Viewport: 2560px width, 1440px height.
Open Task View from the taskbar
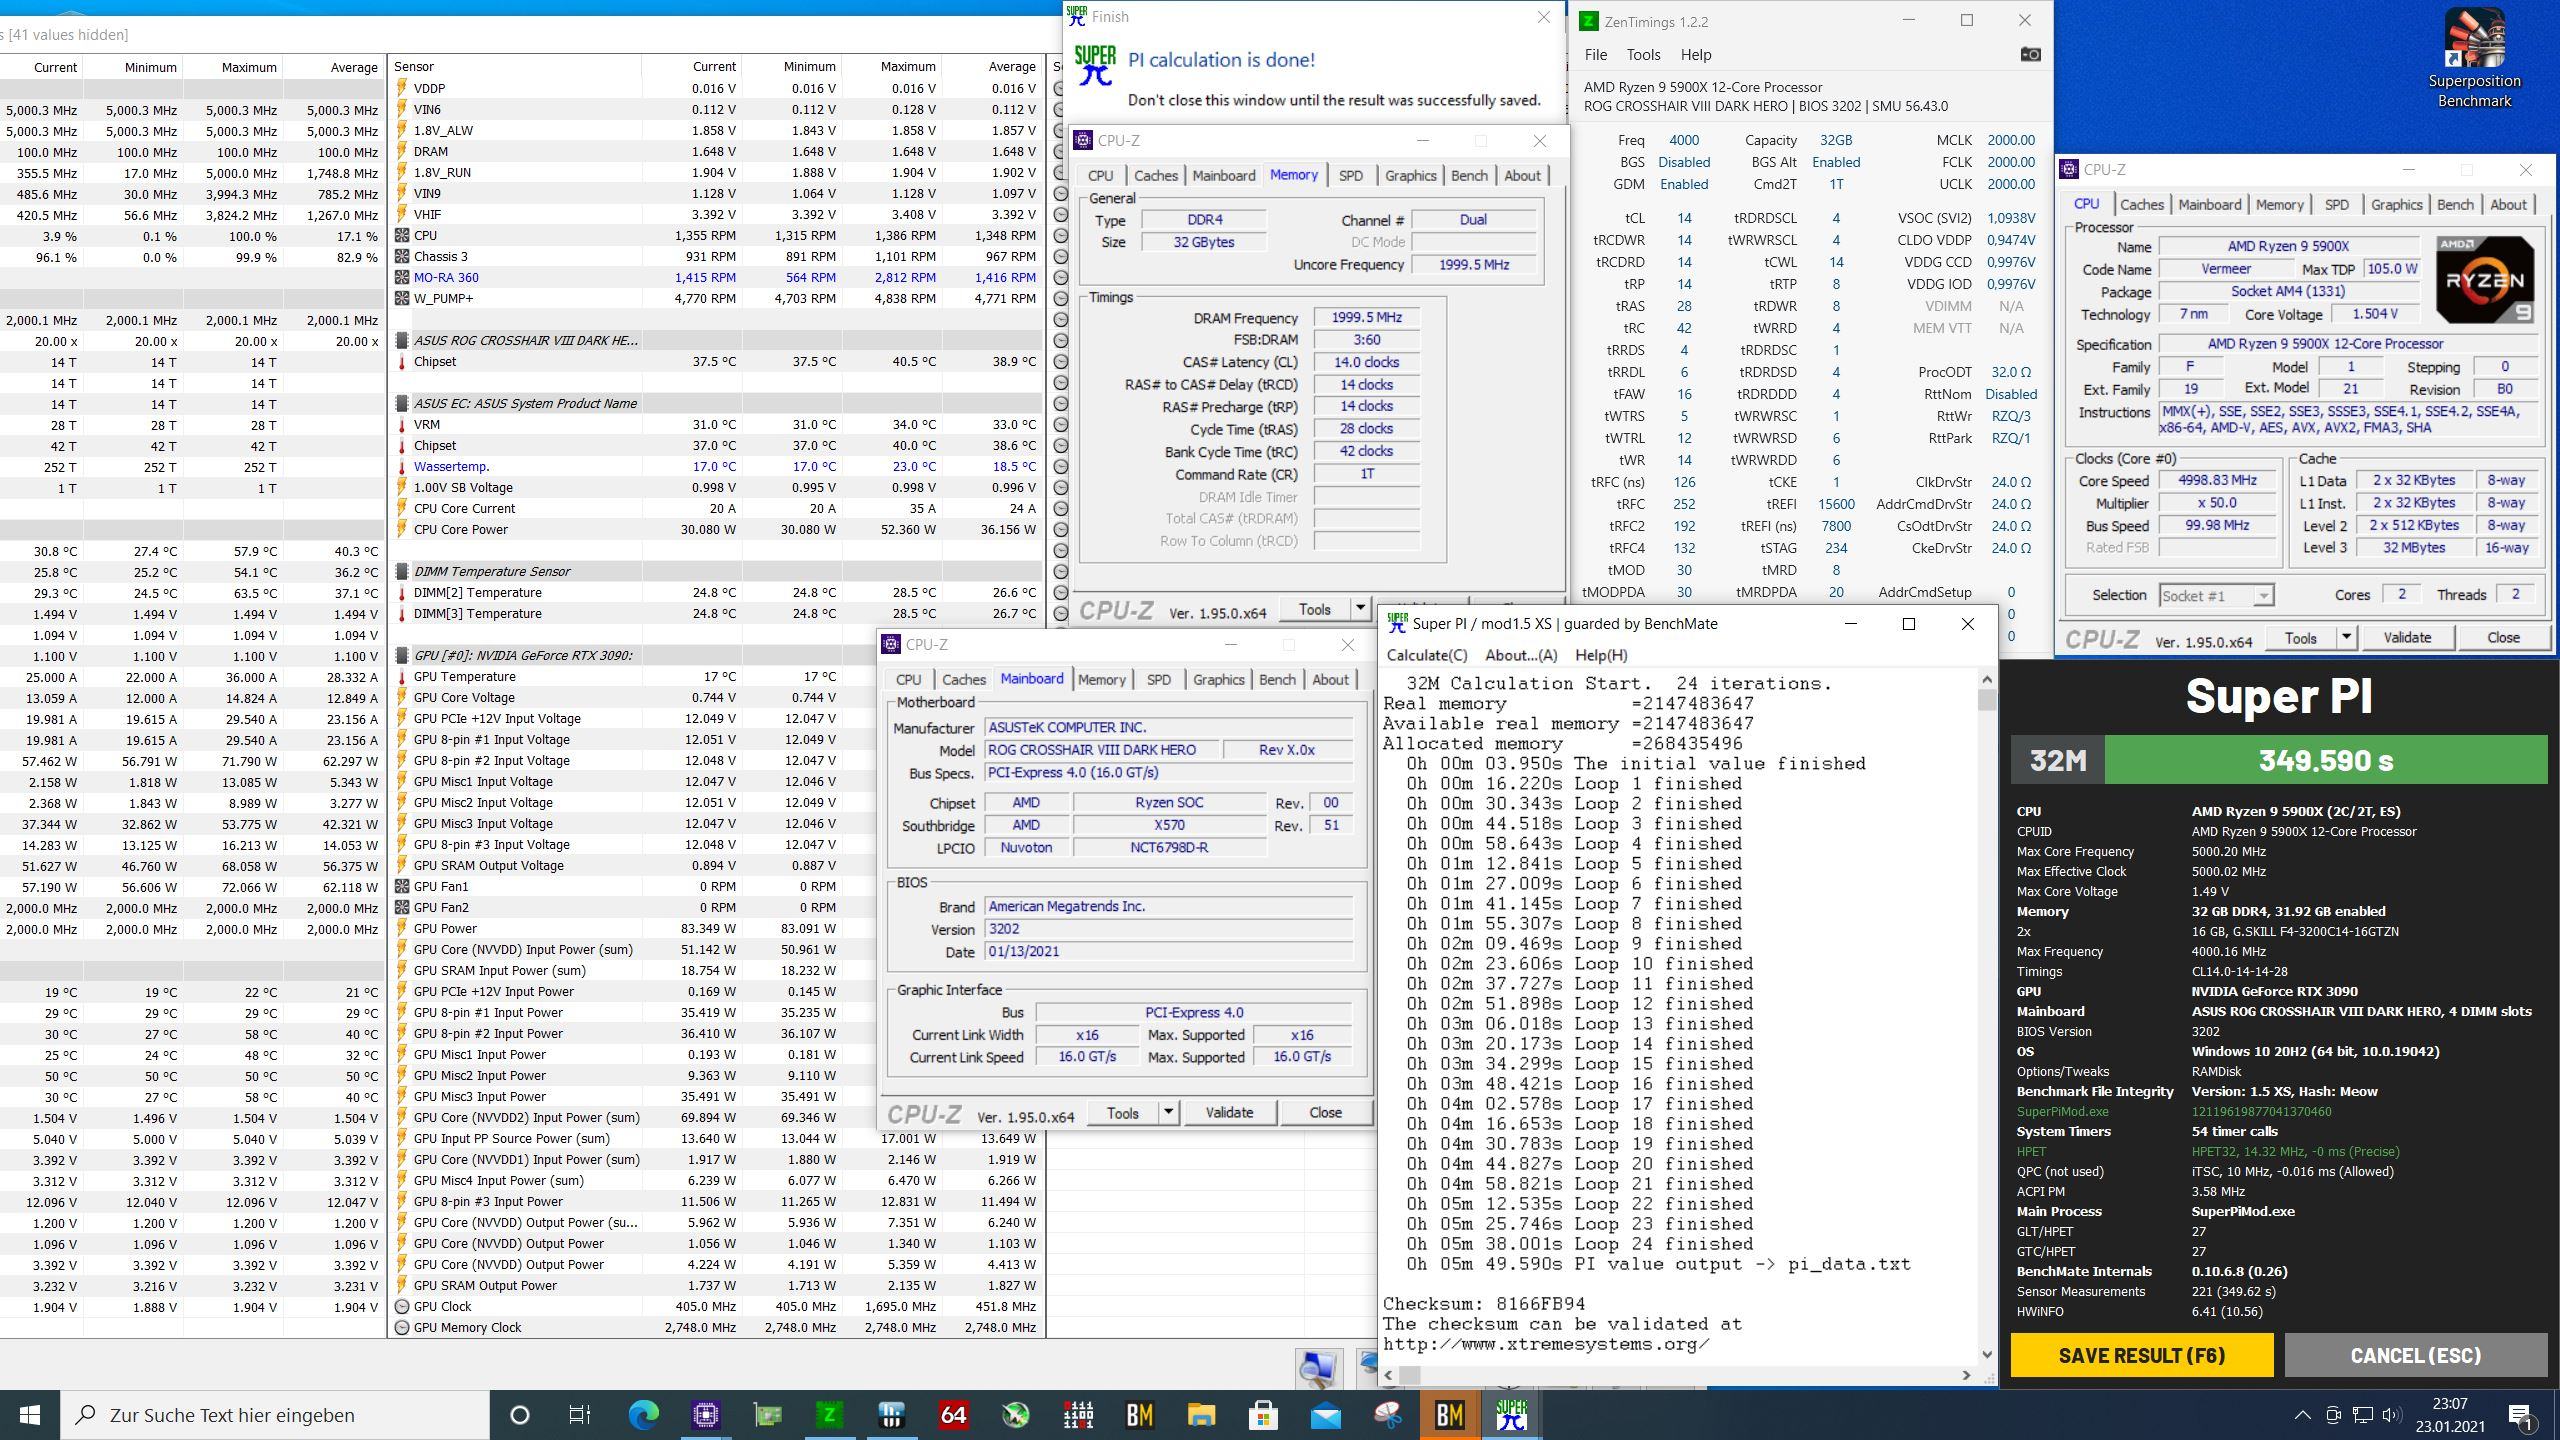[x=580, y=1415]
